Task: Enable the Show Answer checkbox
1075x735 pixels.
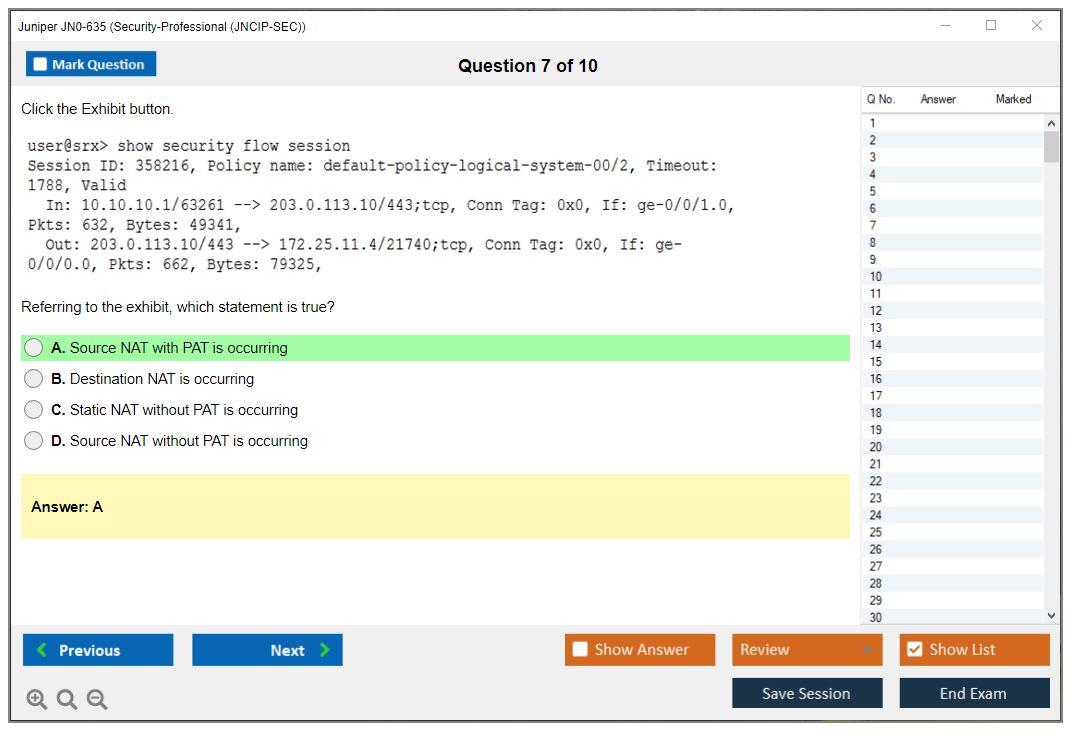Action: [x=580, y=650]
